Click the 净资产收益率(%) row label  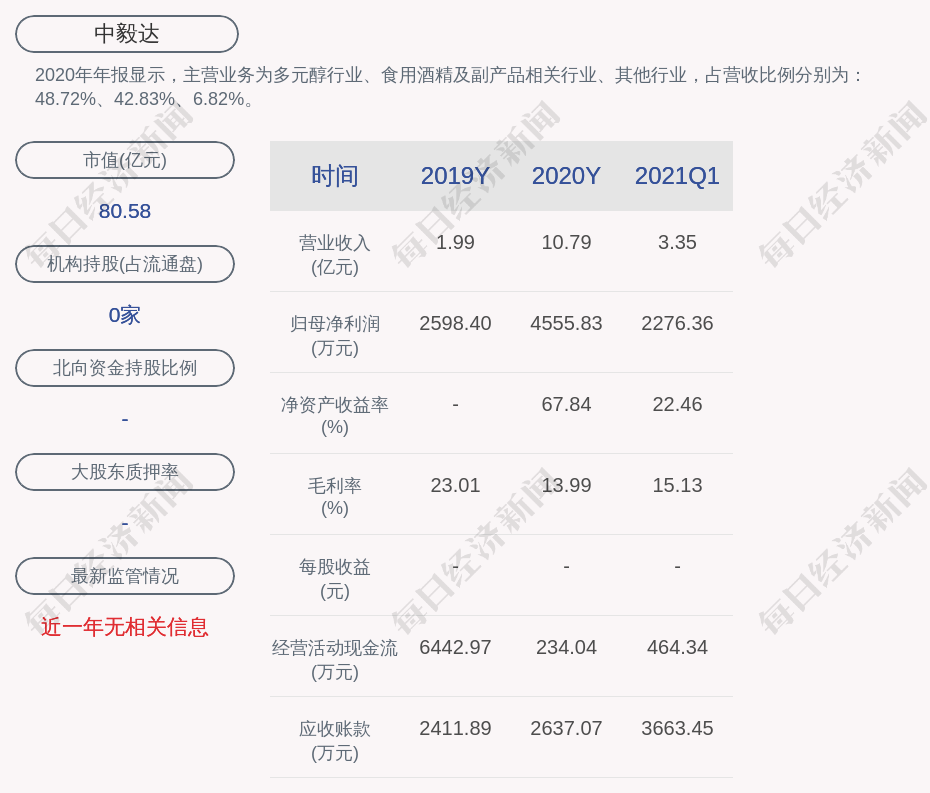(335, 416)
